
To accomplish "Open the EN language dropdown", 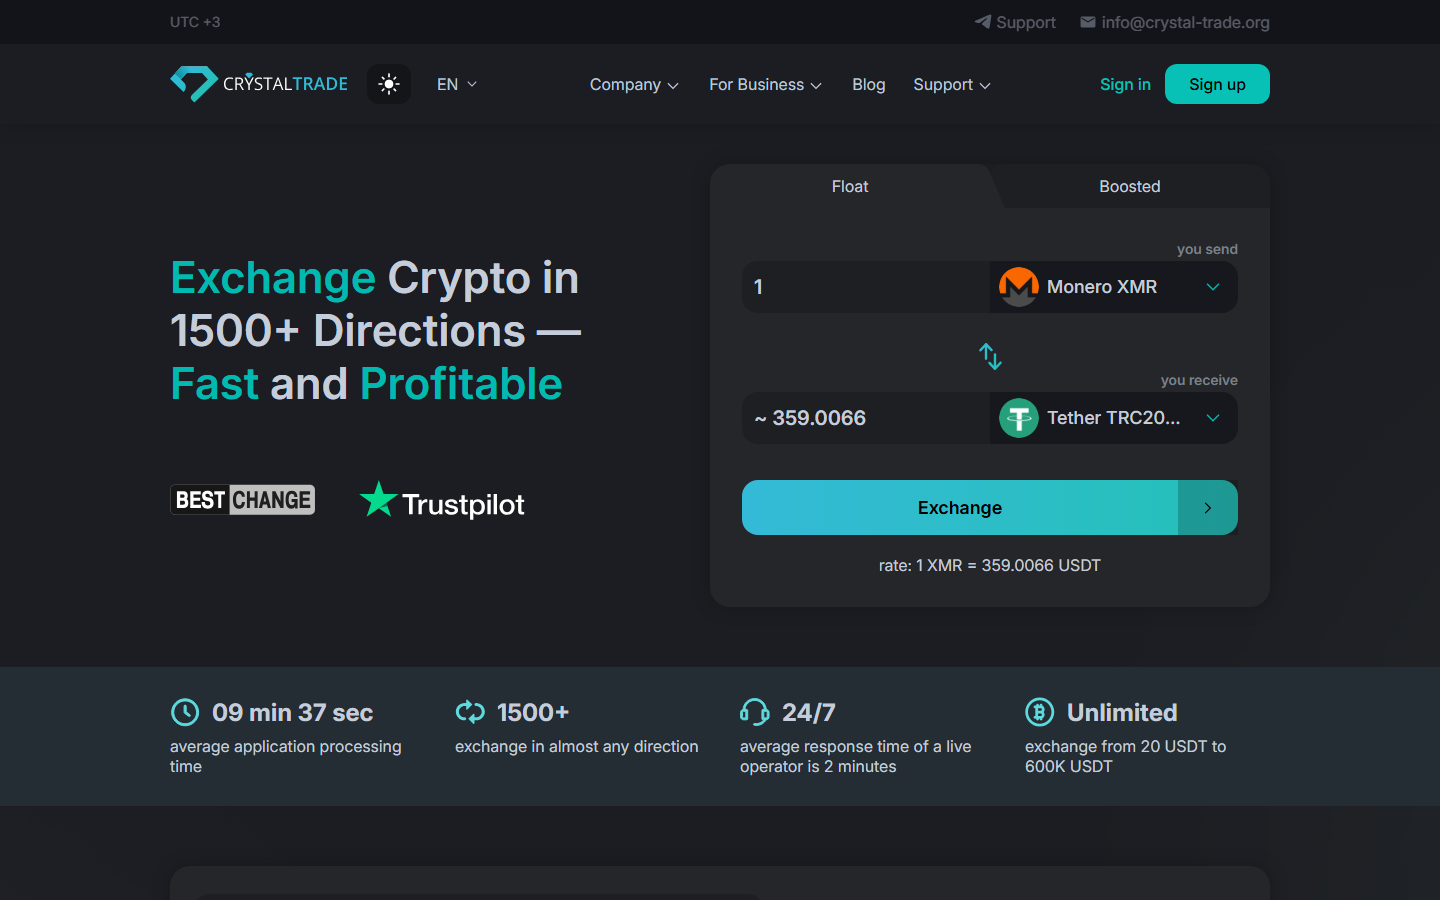I will pos(457,84).
